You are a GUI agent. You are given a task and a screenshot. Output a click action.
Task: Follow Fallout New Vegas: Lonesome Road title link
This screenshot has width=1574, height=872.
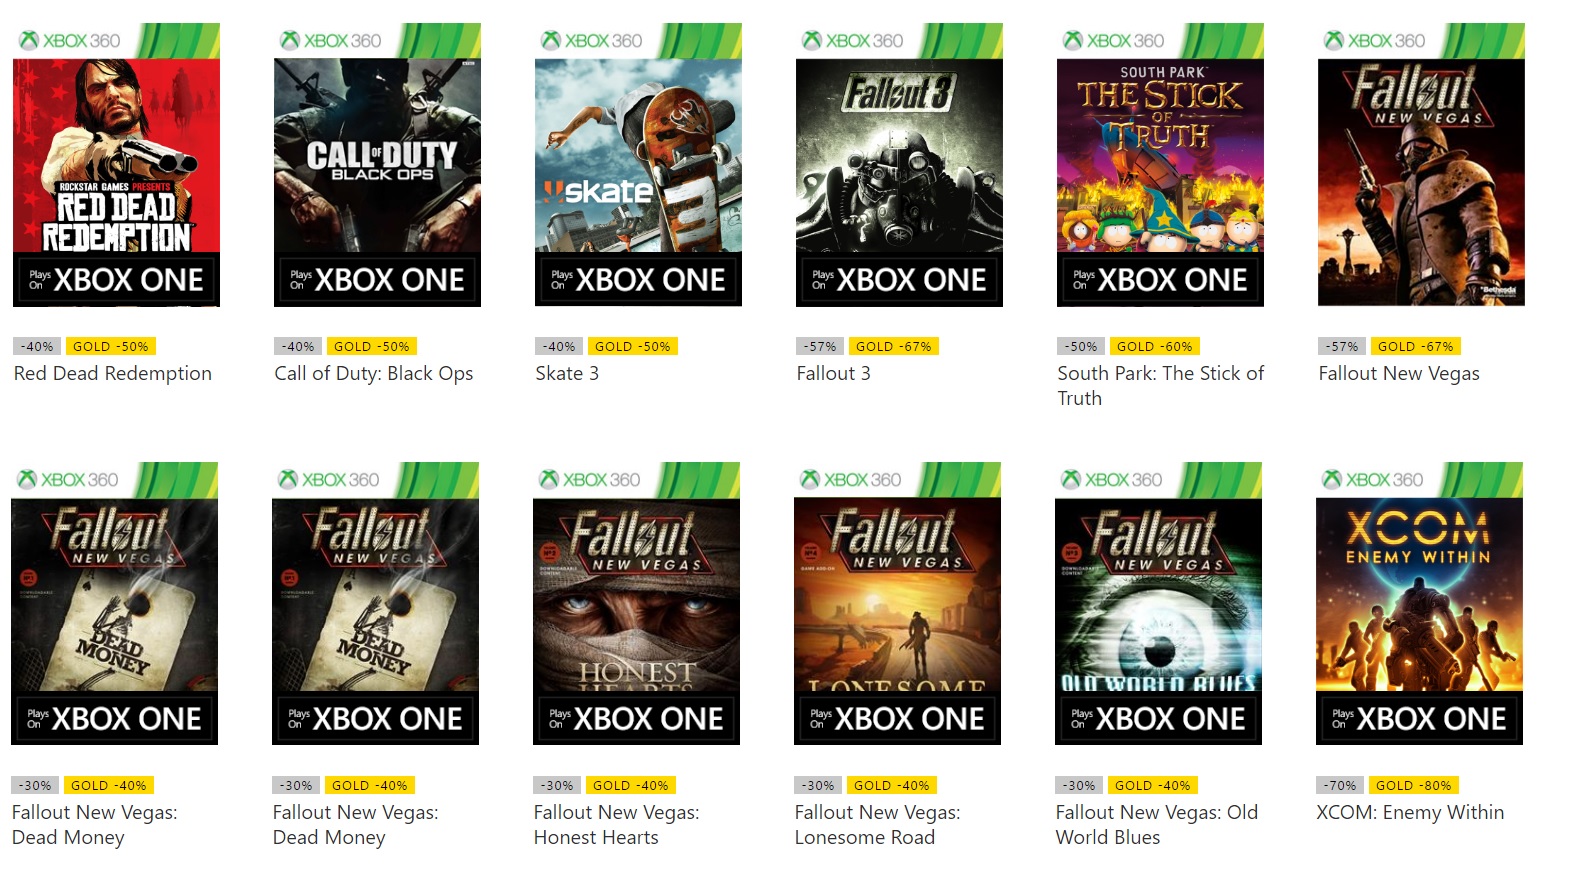click(877, 824)
